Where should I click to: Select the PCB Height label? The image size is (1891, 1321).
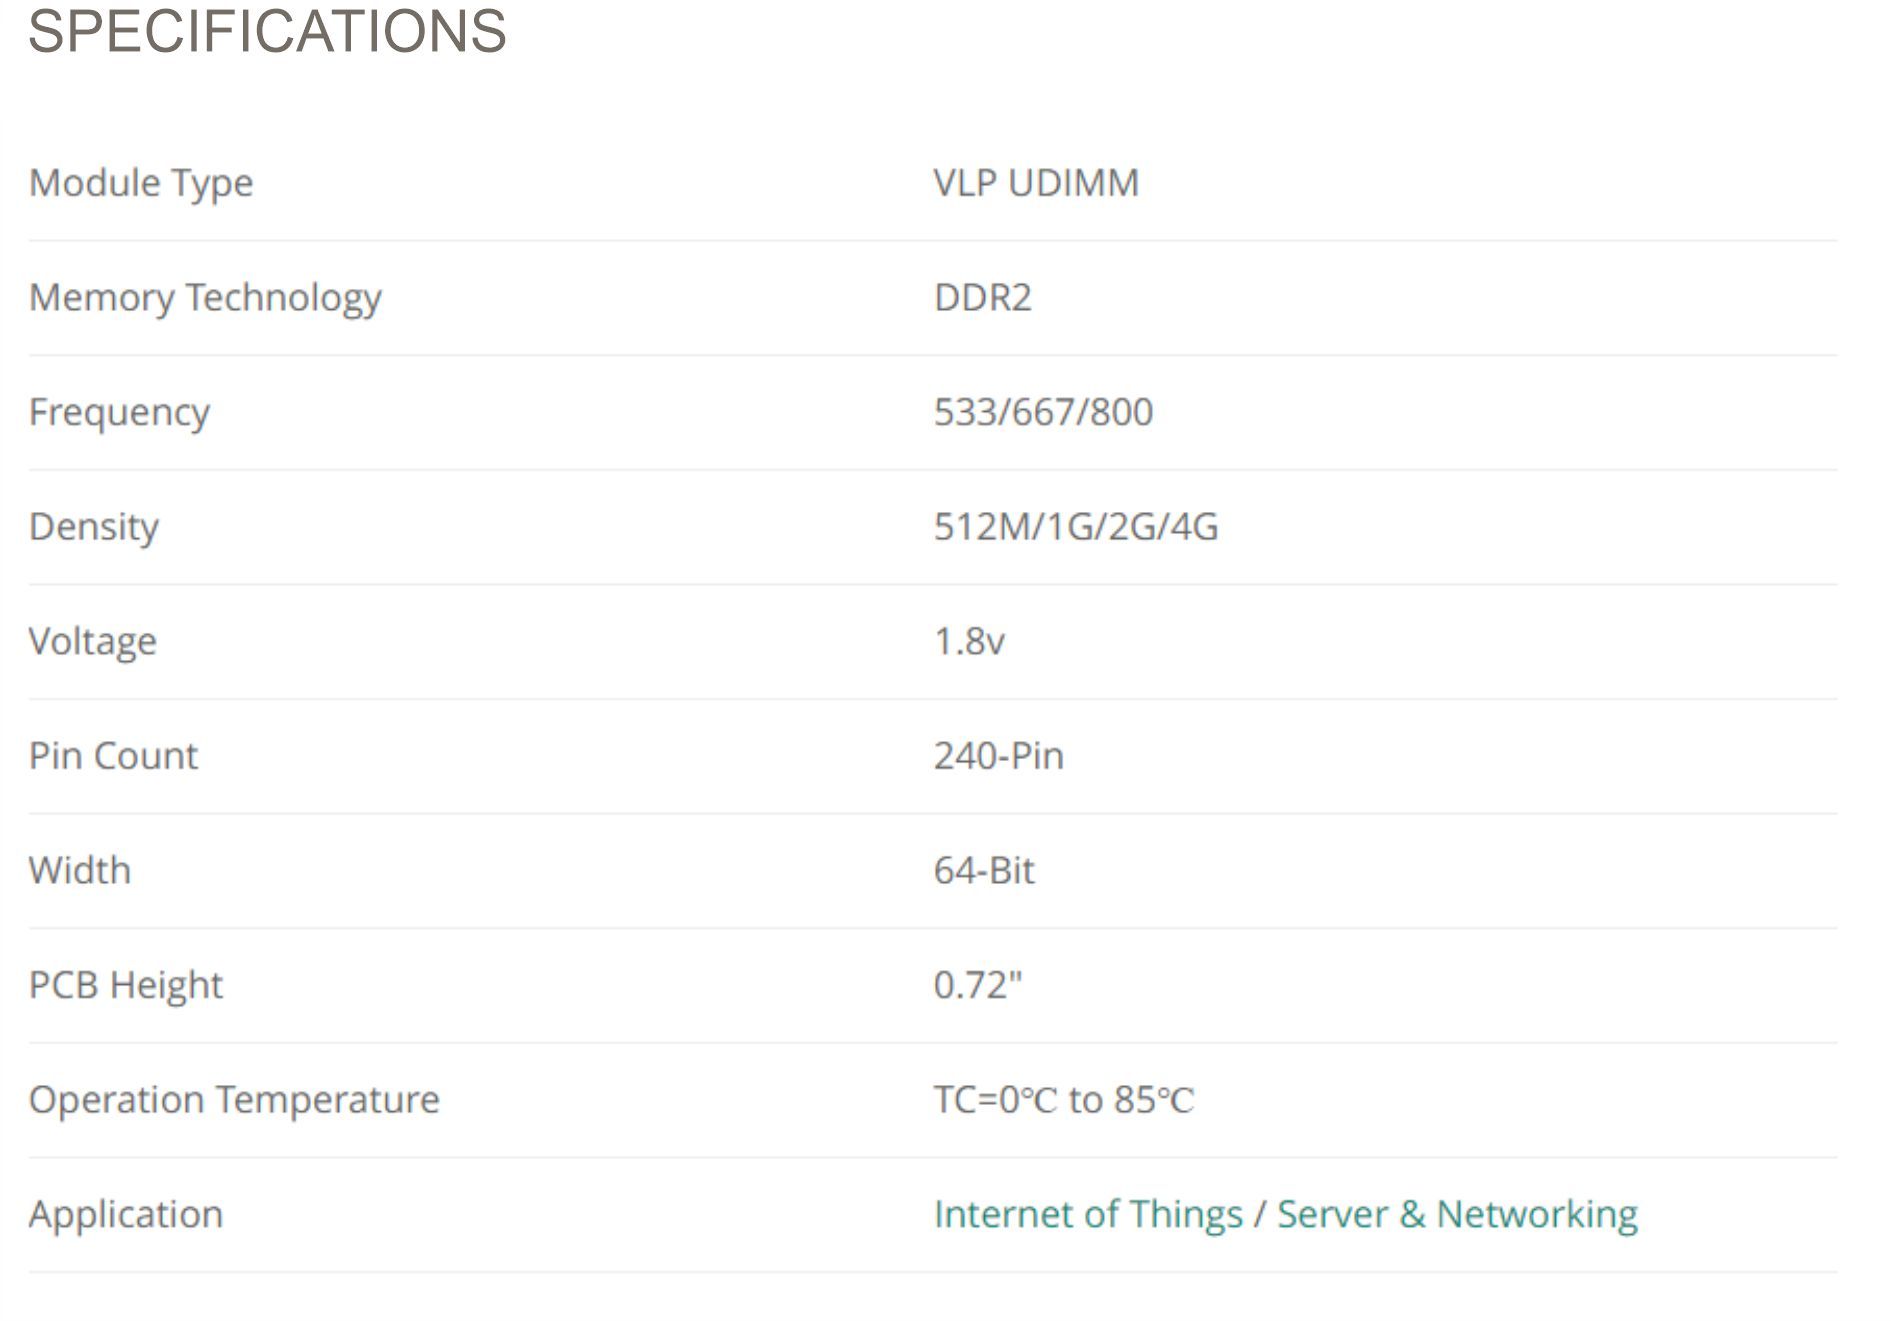pos(126,986)
